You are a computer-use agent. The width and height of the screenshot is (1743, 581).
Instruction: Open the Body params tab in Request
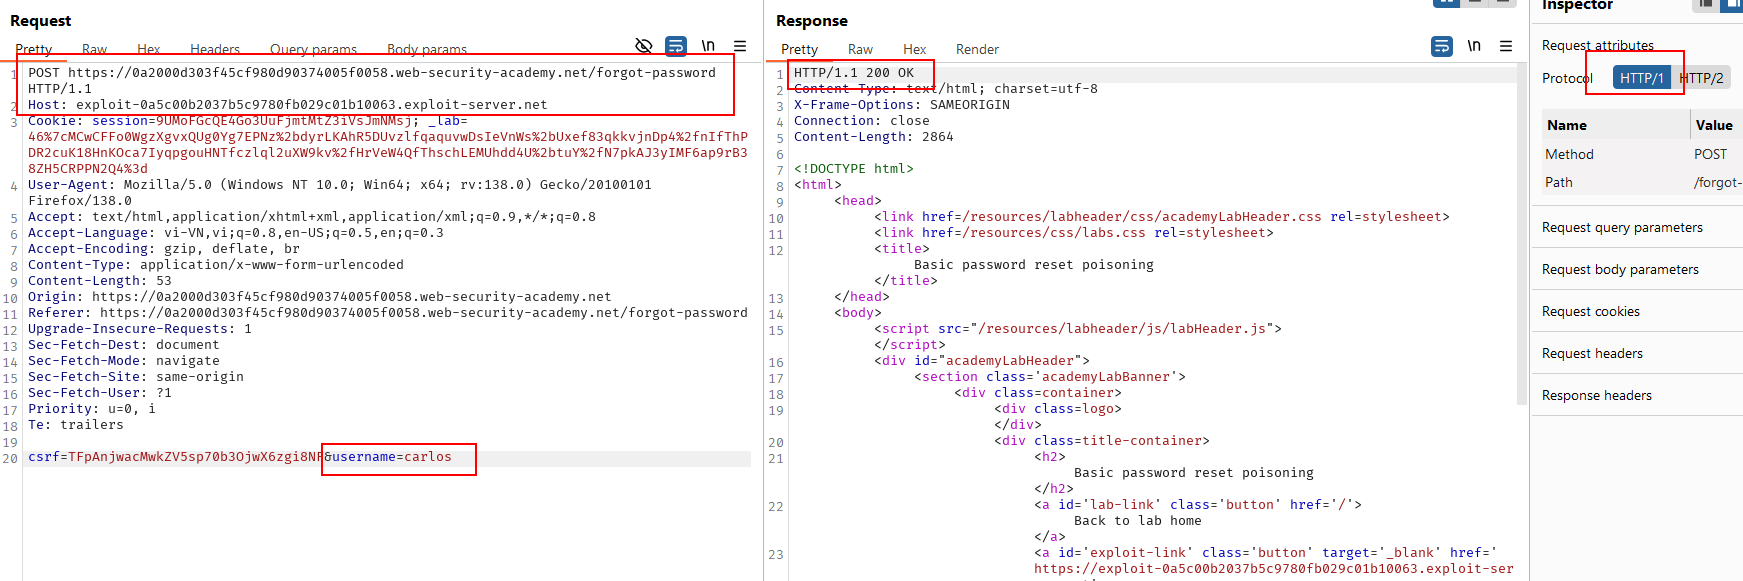point(427,49)
